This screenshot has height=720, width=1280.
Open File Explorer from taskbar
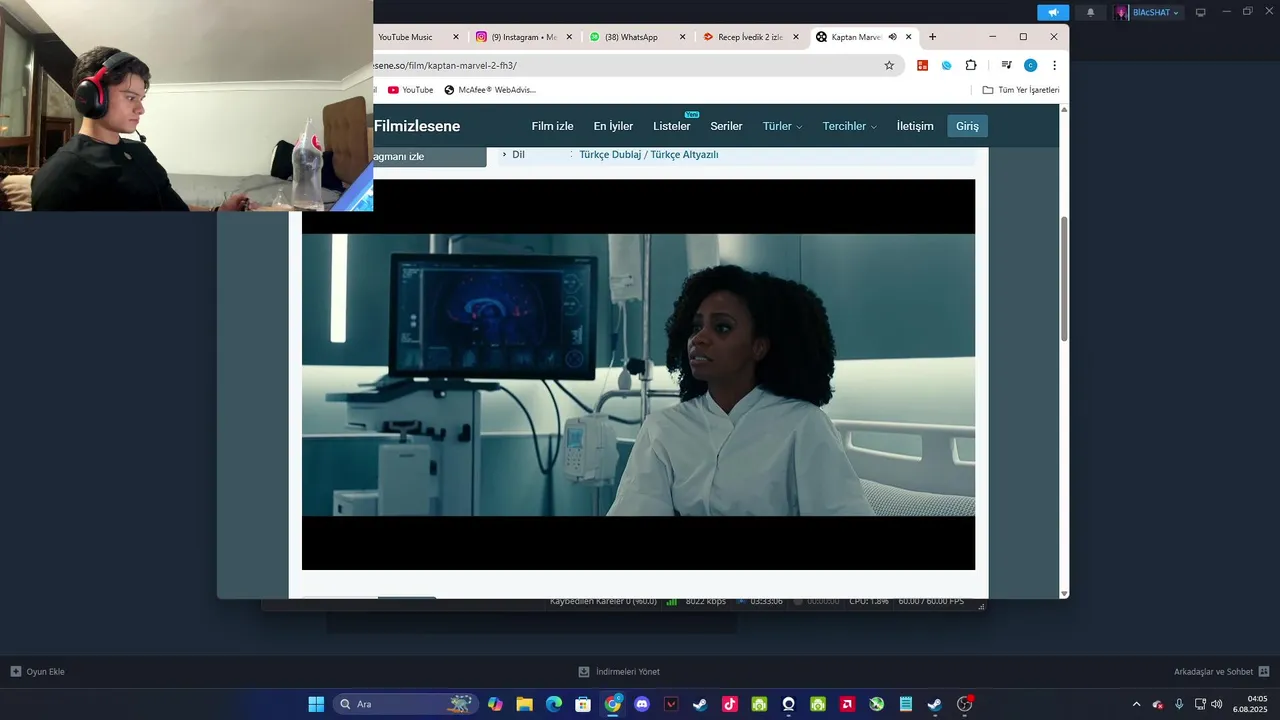524,704
